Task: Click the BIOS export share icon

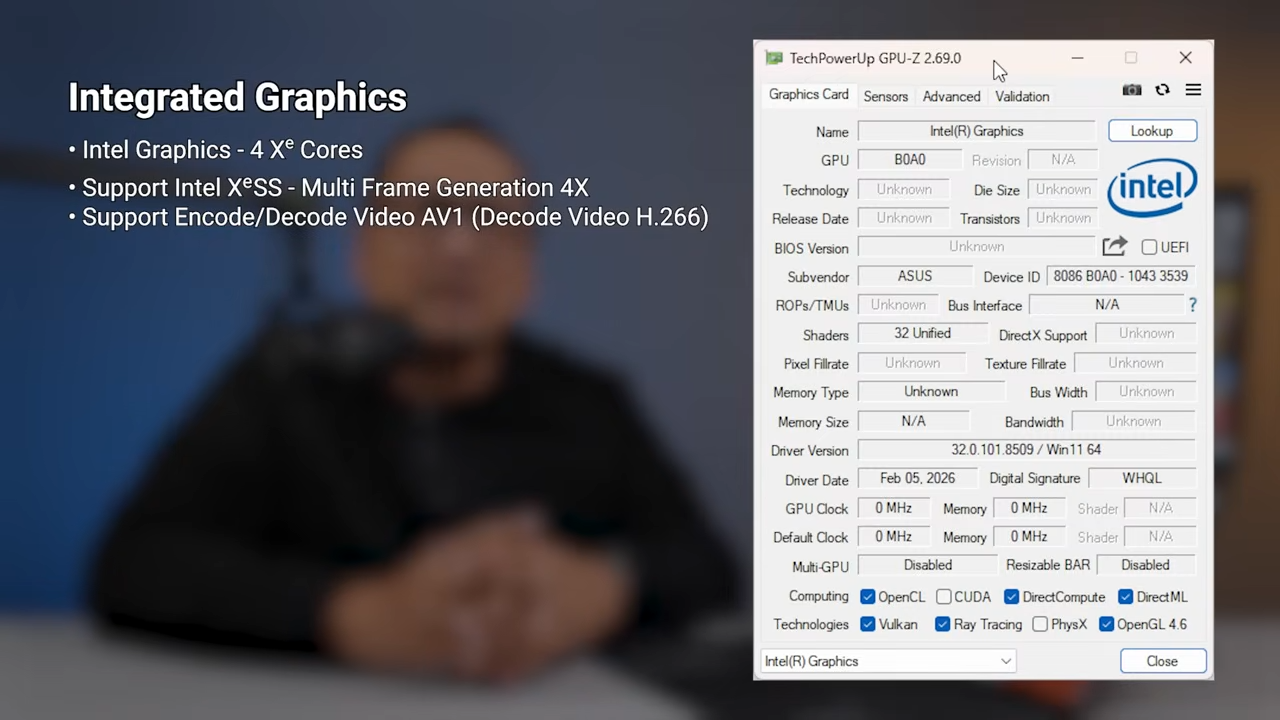Action: (x=1114, y=246)
